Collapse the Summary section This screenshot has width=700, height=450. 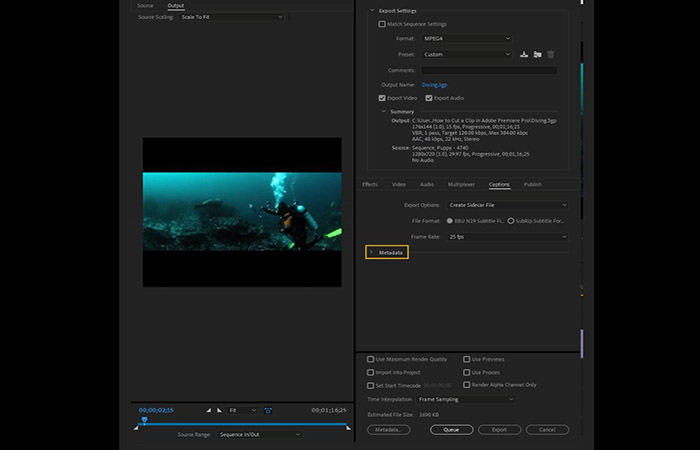(x=383, y=112)
